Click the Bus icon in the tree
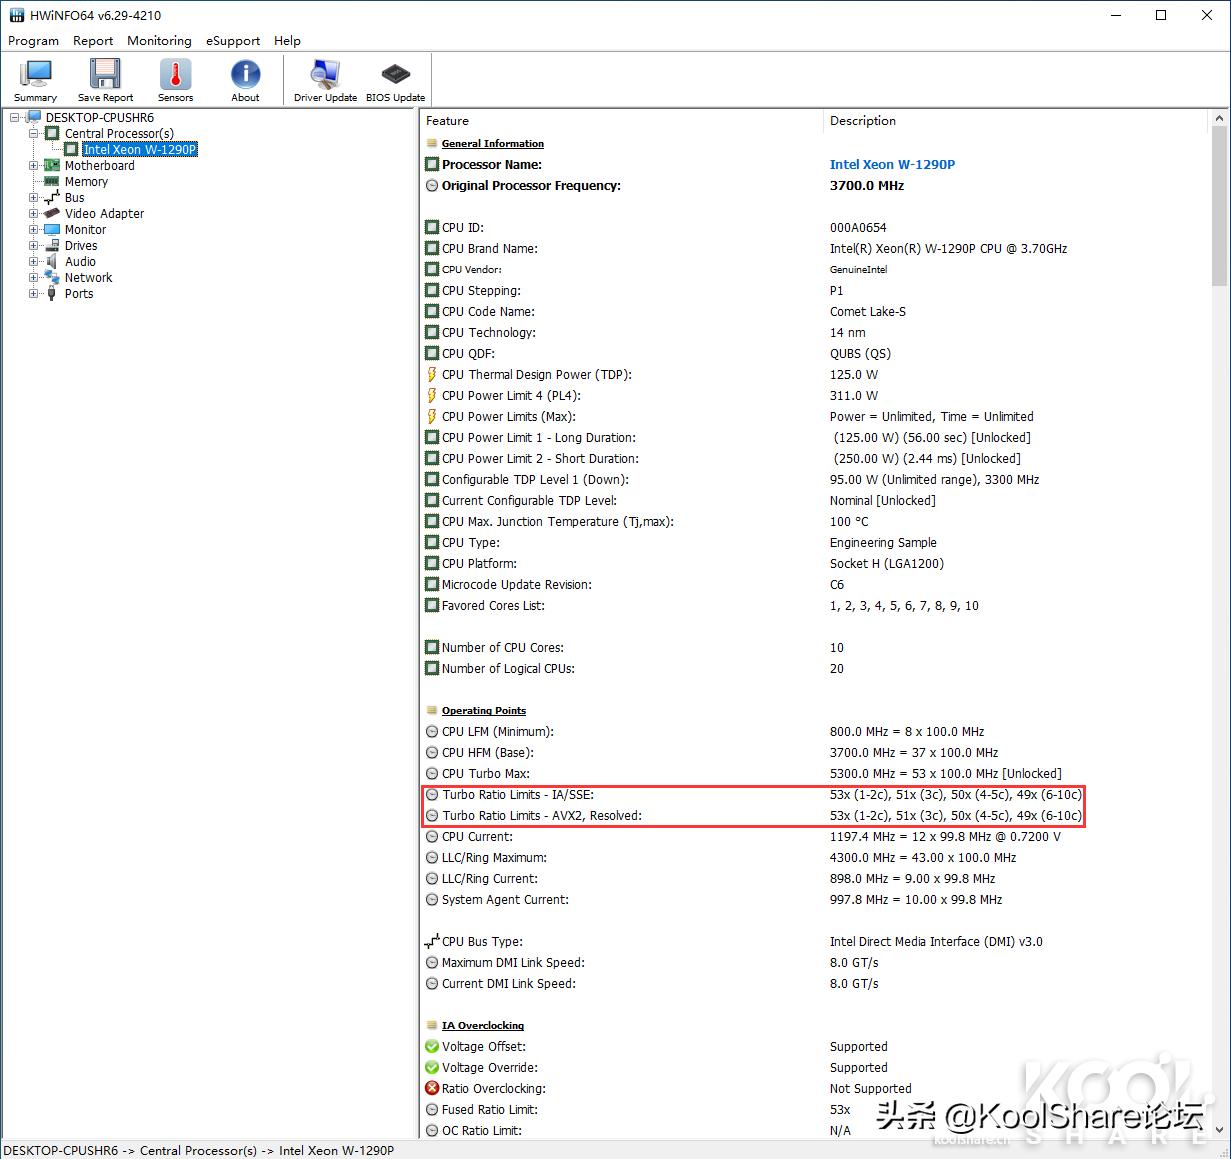This screenshot has height=1159, width=1231. point(52,198)
